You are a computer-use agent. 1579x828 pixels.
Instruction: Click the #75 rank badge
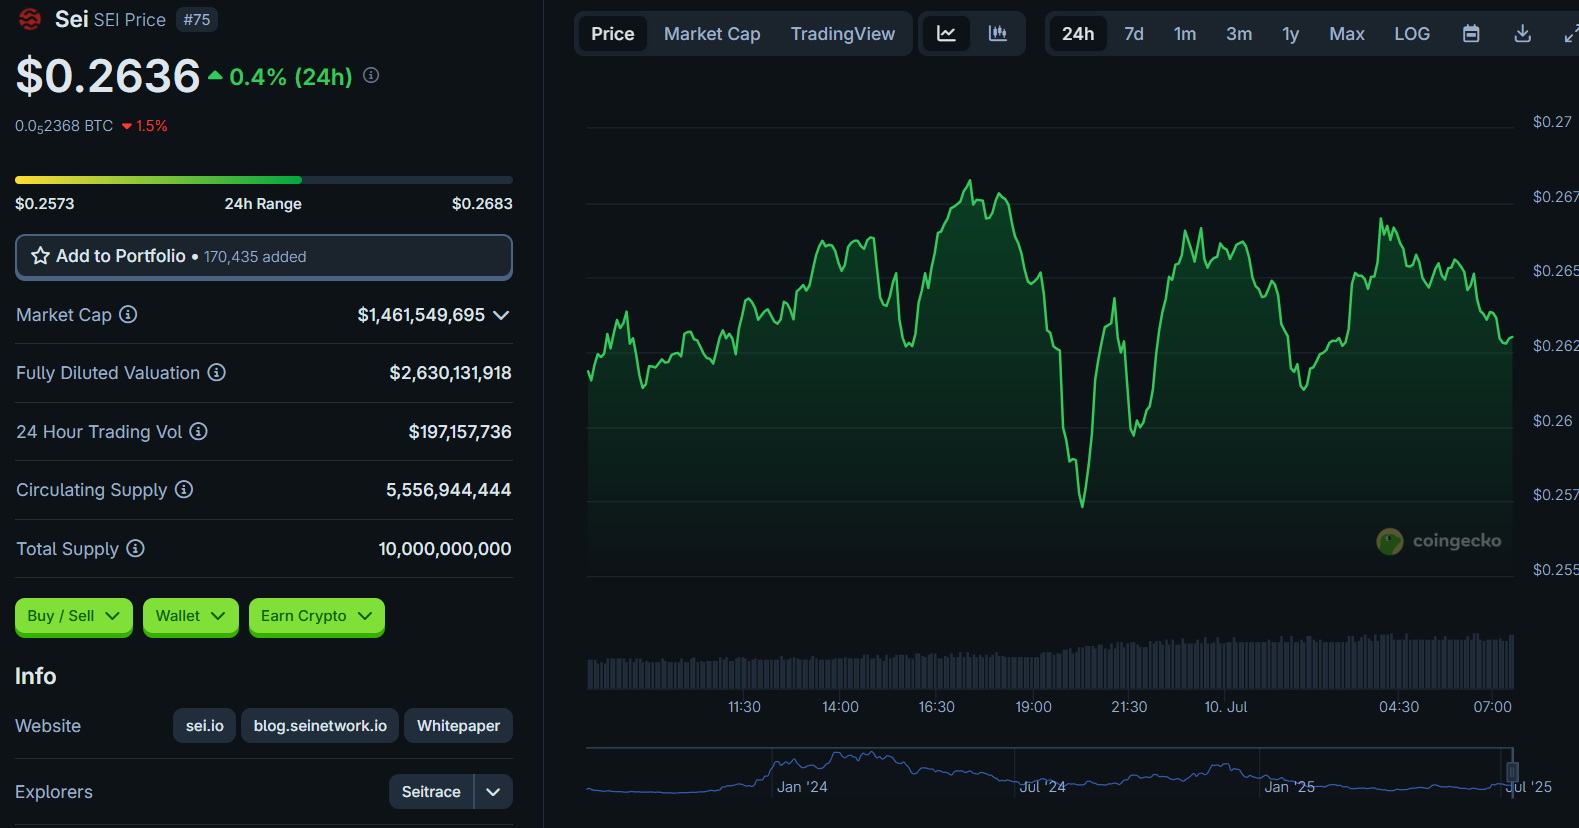[197, 19]
